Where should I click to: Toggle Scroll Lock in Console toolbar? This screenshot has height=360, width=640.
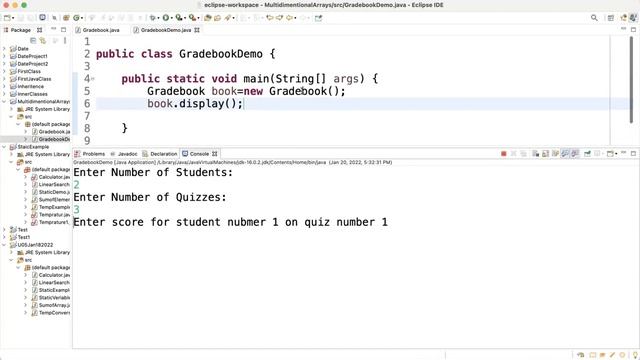[x=546, y=154]
